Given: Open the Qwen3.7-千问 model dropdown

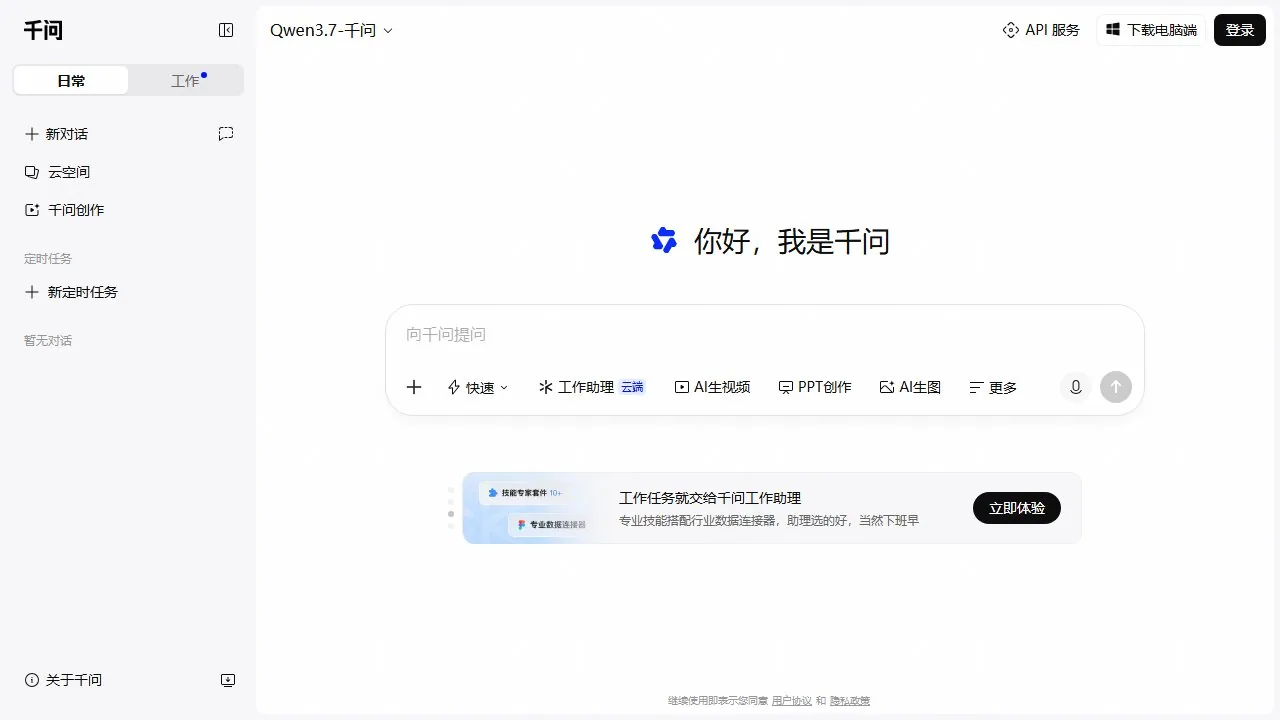Looking at the screenshot, I should (x=332, y=30).
